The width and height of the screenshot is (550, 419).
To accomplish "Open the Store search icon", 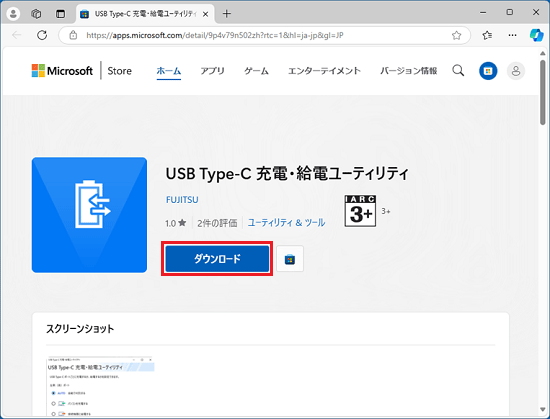I will pyautogui.click(x=458, y=70).
